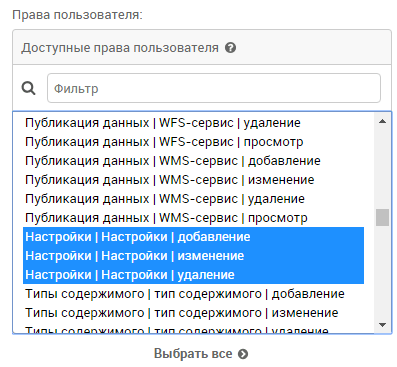This screenshot has height=367, width=397.
Task: Select Публикация данных | WMS-сервис | удаление
Action: coord(193,199)
